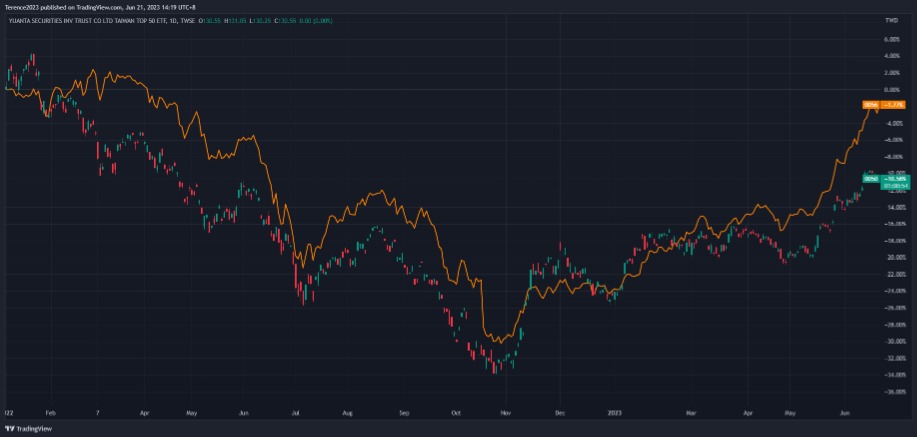
Task: Click the 1D interval in the legend
Action: point(173,20)
